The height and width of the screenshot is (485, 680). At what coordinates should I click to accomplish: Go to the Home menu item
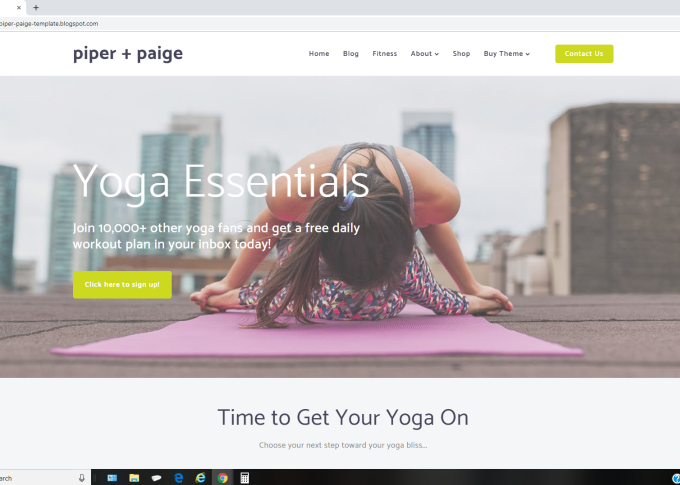click(319, 54)
